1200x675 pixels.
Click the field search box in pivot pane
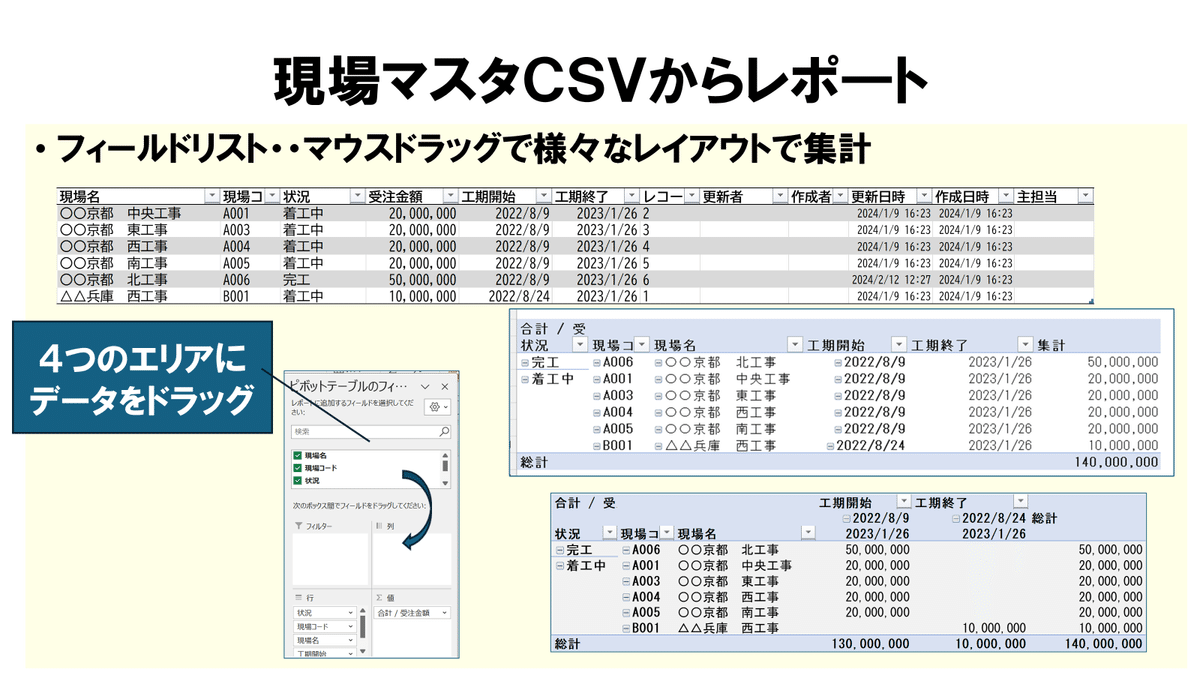pyautogui.click(x=371, y=432)
